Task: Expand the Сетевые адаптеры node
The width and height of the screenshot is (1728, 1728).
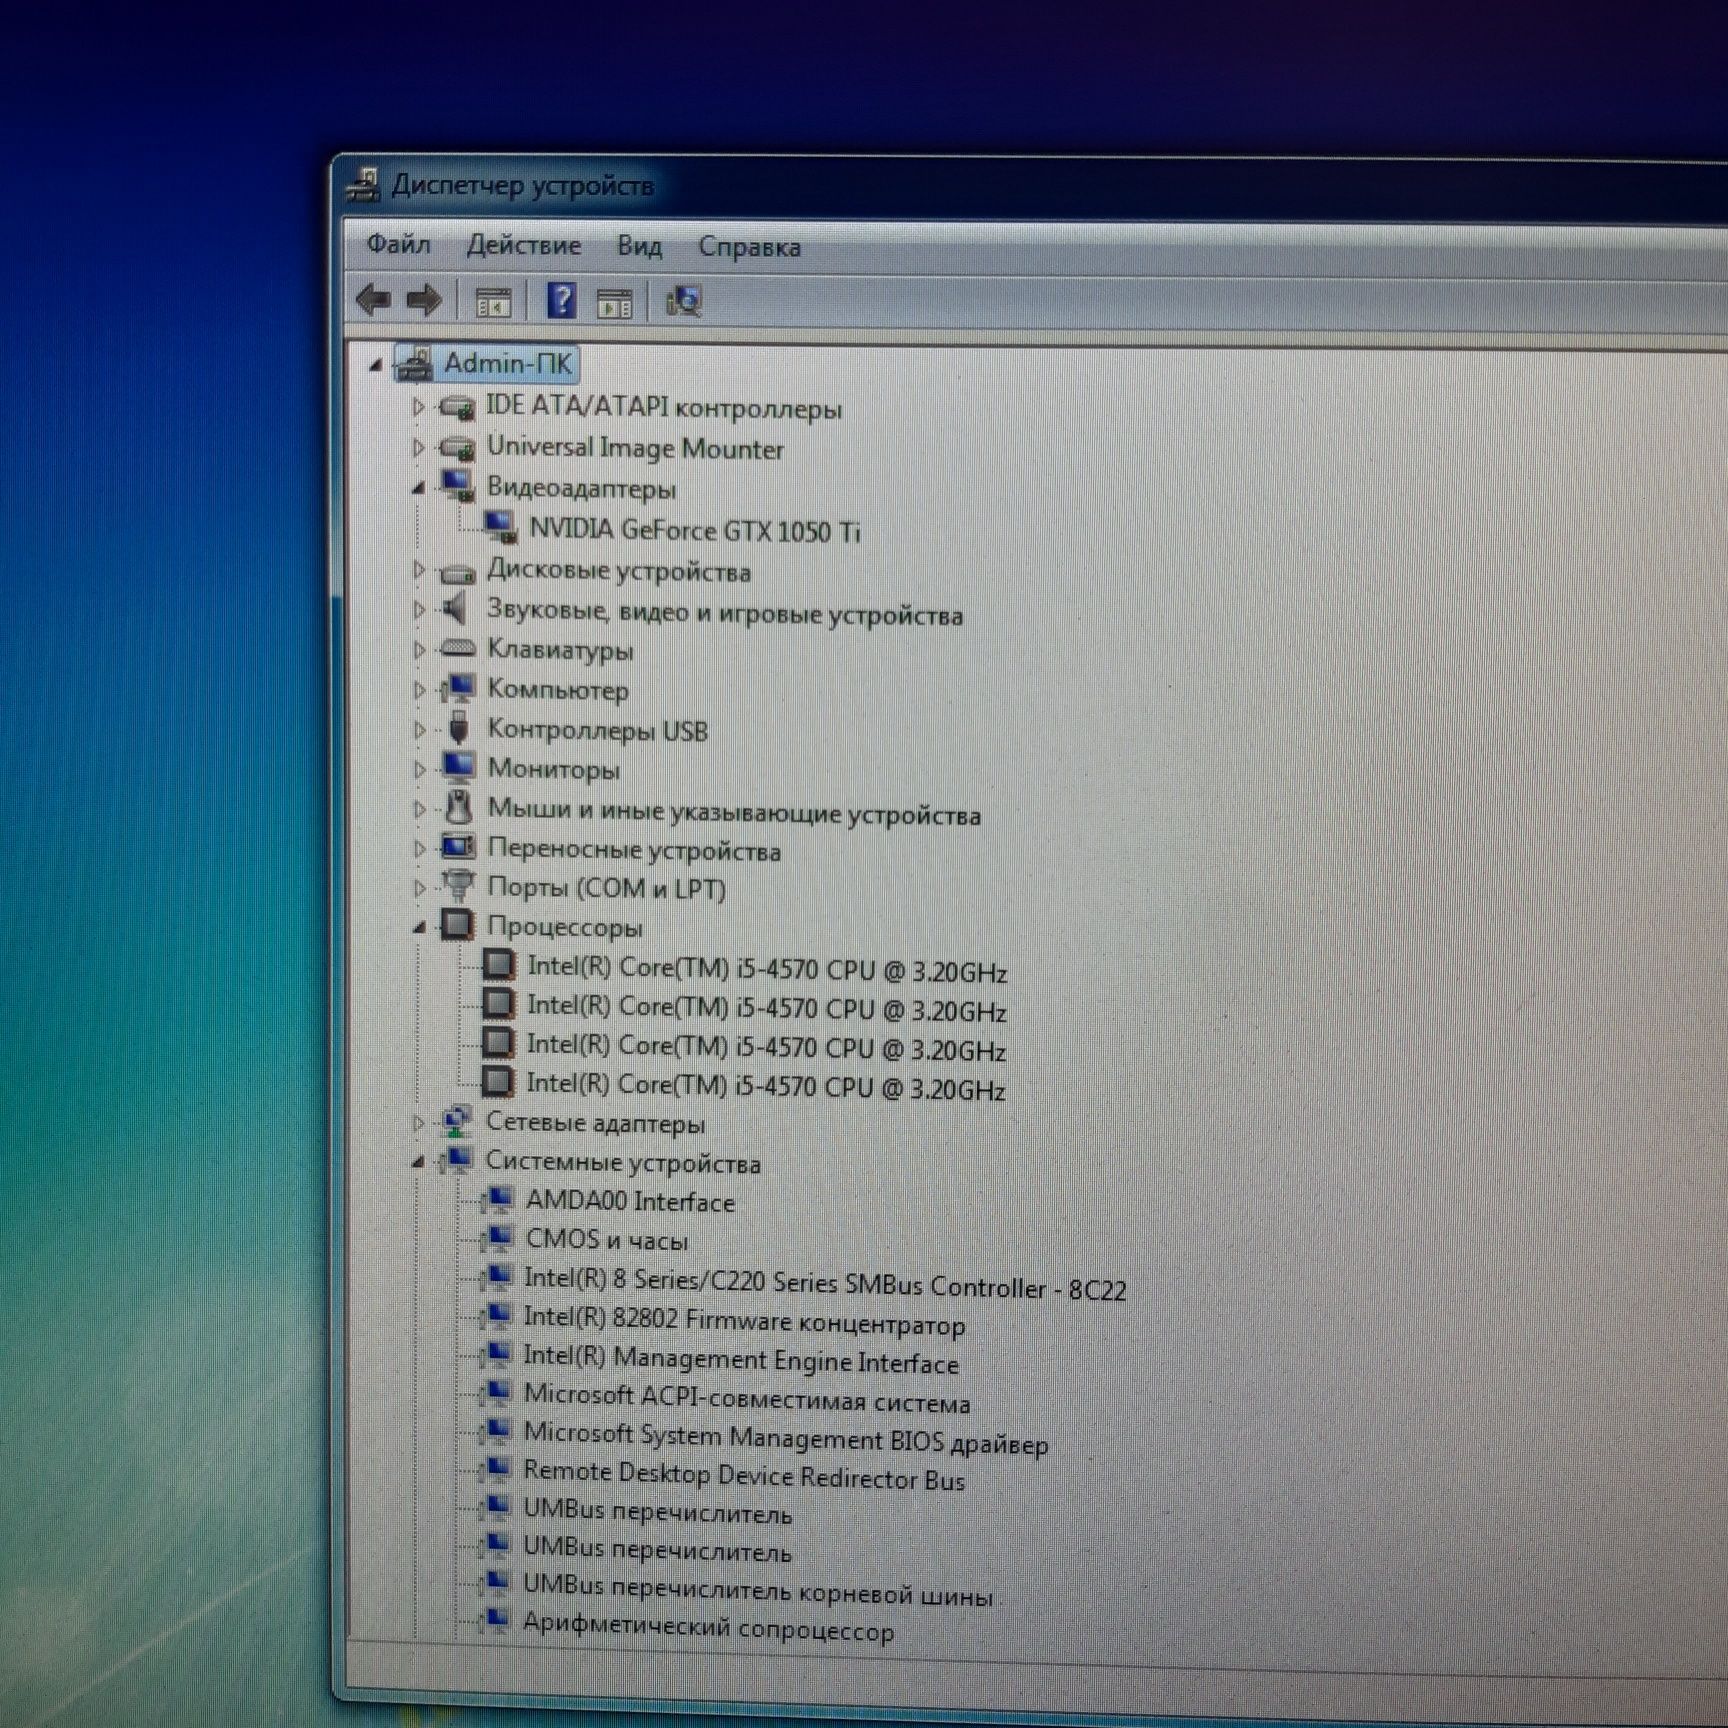Action: pos(418,1122)
